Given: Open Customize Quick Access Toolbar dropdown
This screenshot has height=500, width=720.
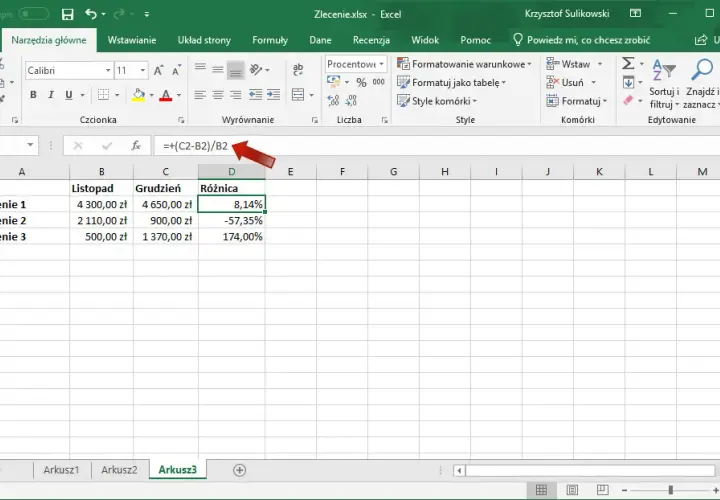Looking at the screenshot, I should [x=147, y=15].
